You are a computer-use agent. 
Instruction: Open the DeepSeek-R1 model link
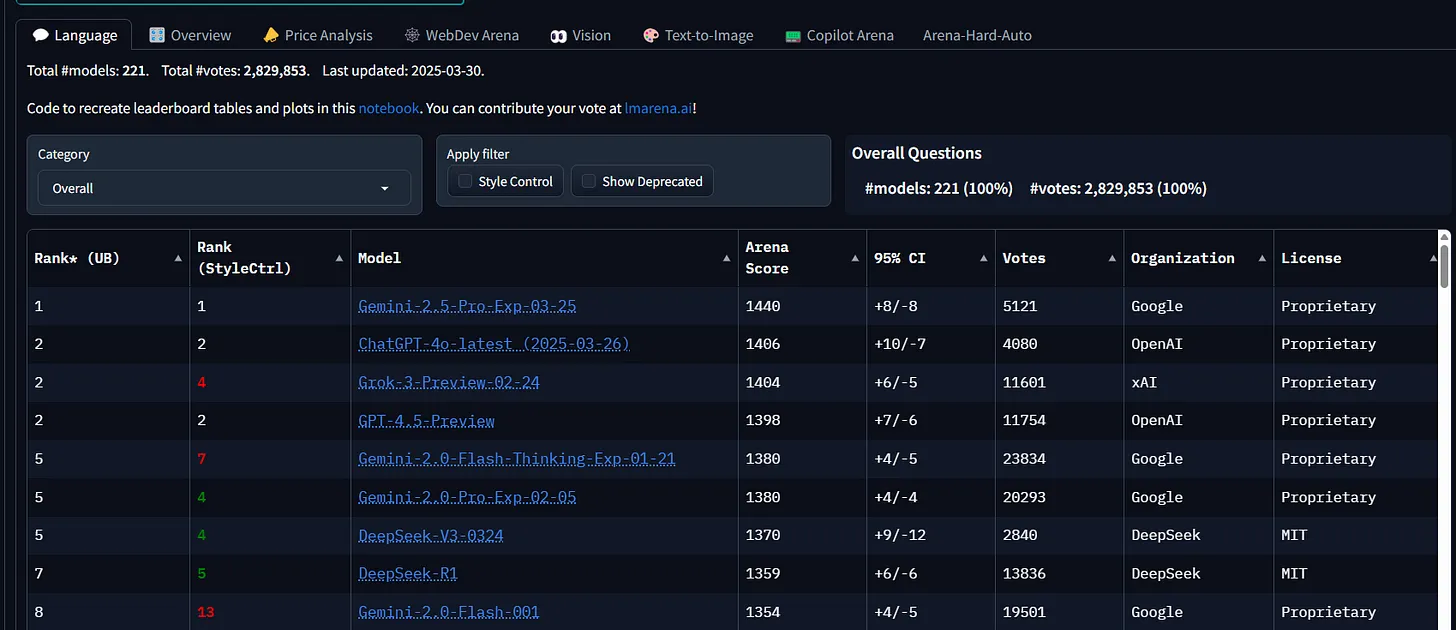coord(408,574)
